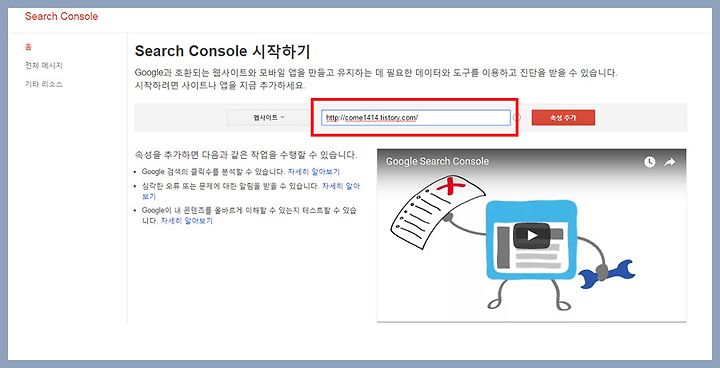Click the red 속성 추가 button
The width and height of the screenshot is (720, 368).
click(x=563, y=118)
